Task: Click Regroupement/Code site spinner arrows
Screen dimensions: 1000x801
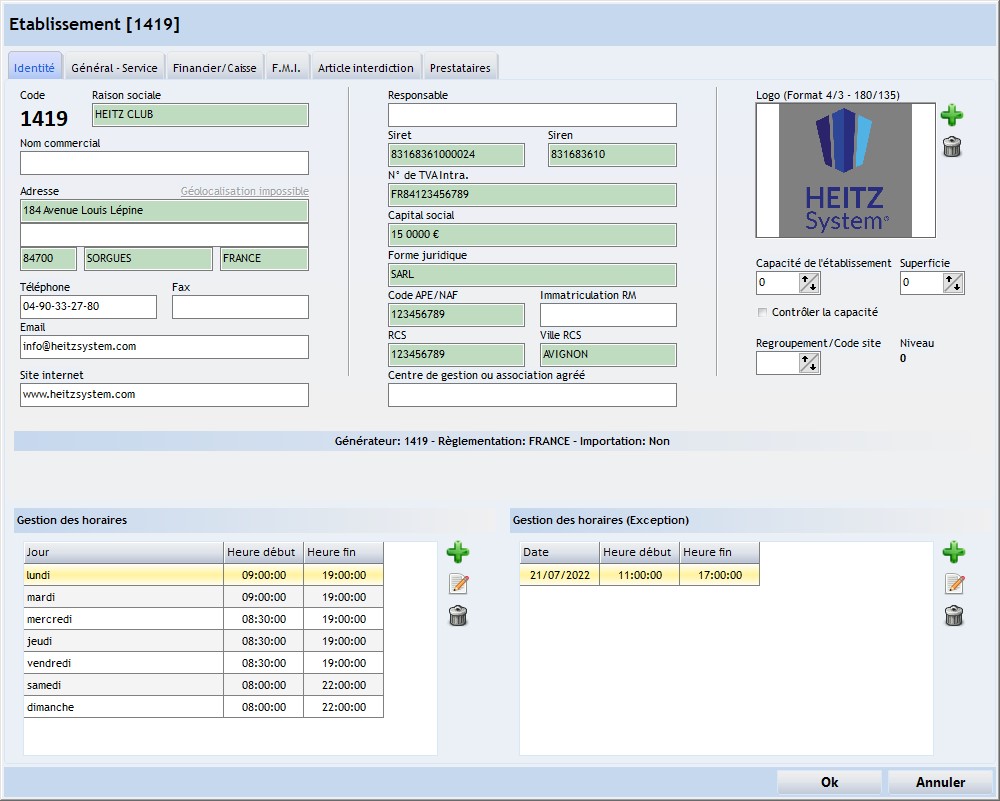Action: pyautogui.click(x=809, y=363)
